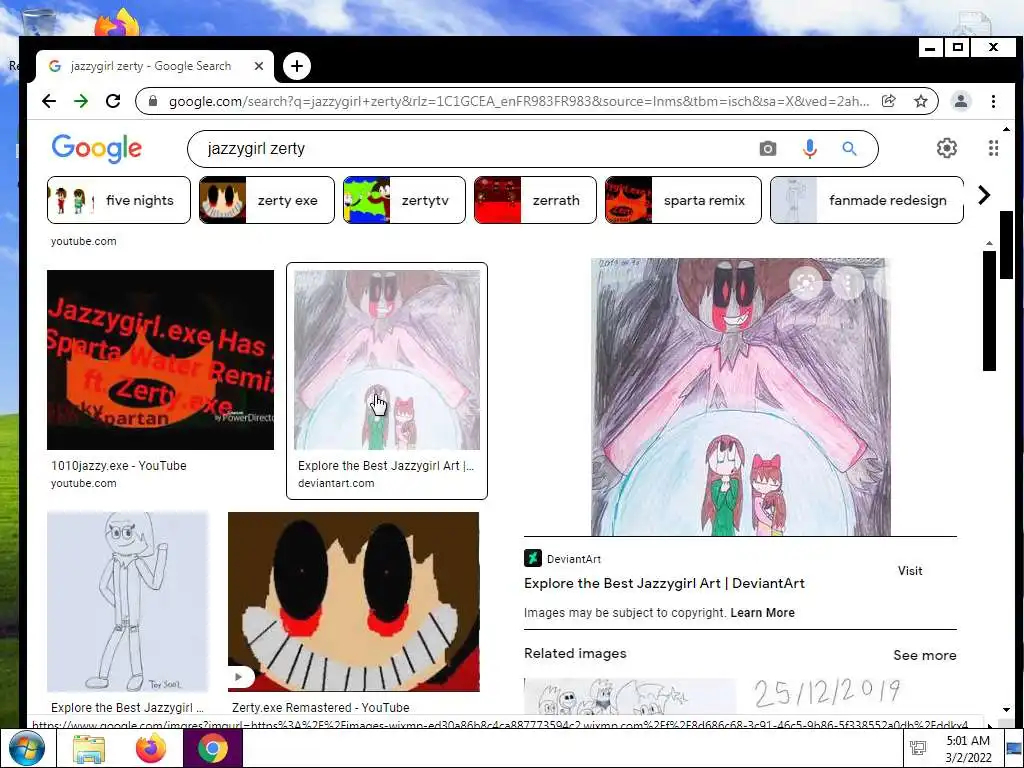
Task: Click the side panel scrollbar thumb
Action: coord(989,310)
